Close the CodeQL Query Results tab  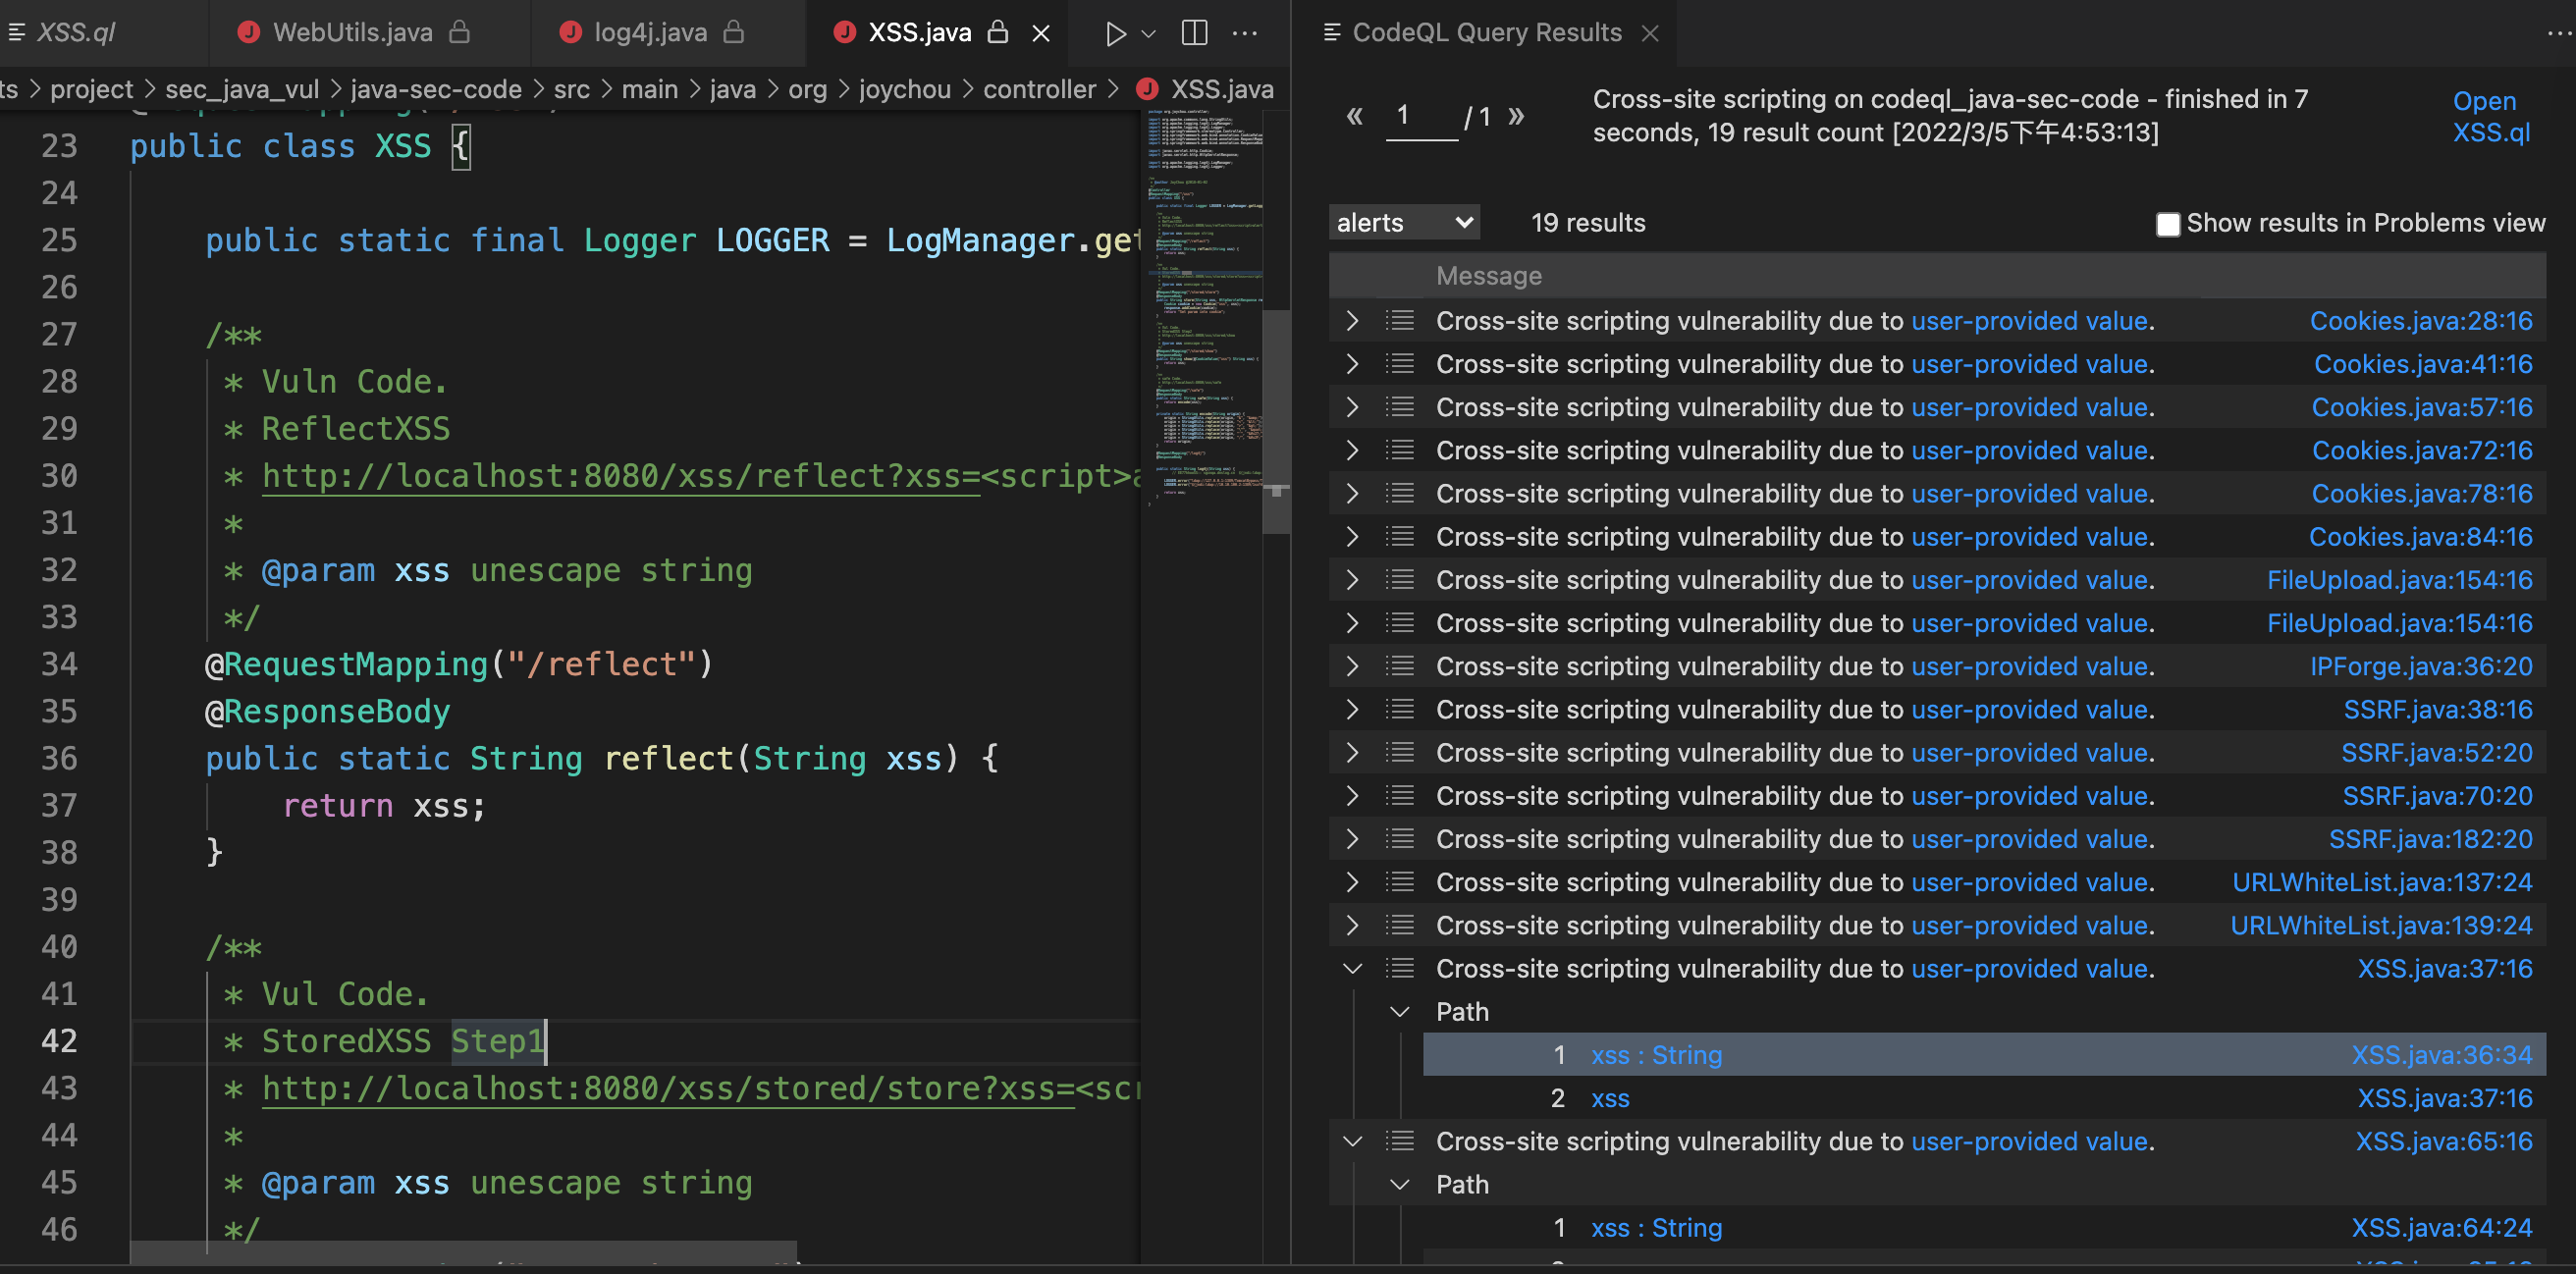tap(1650, 33)
